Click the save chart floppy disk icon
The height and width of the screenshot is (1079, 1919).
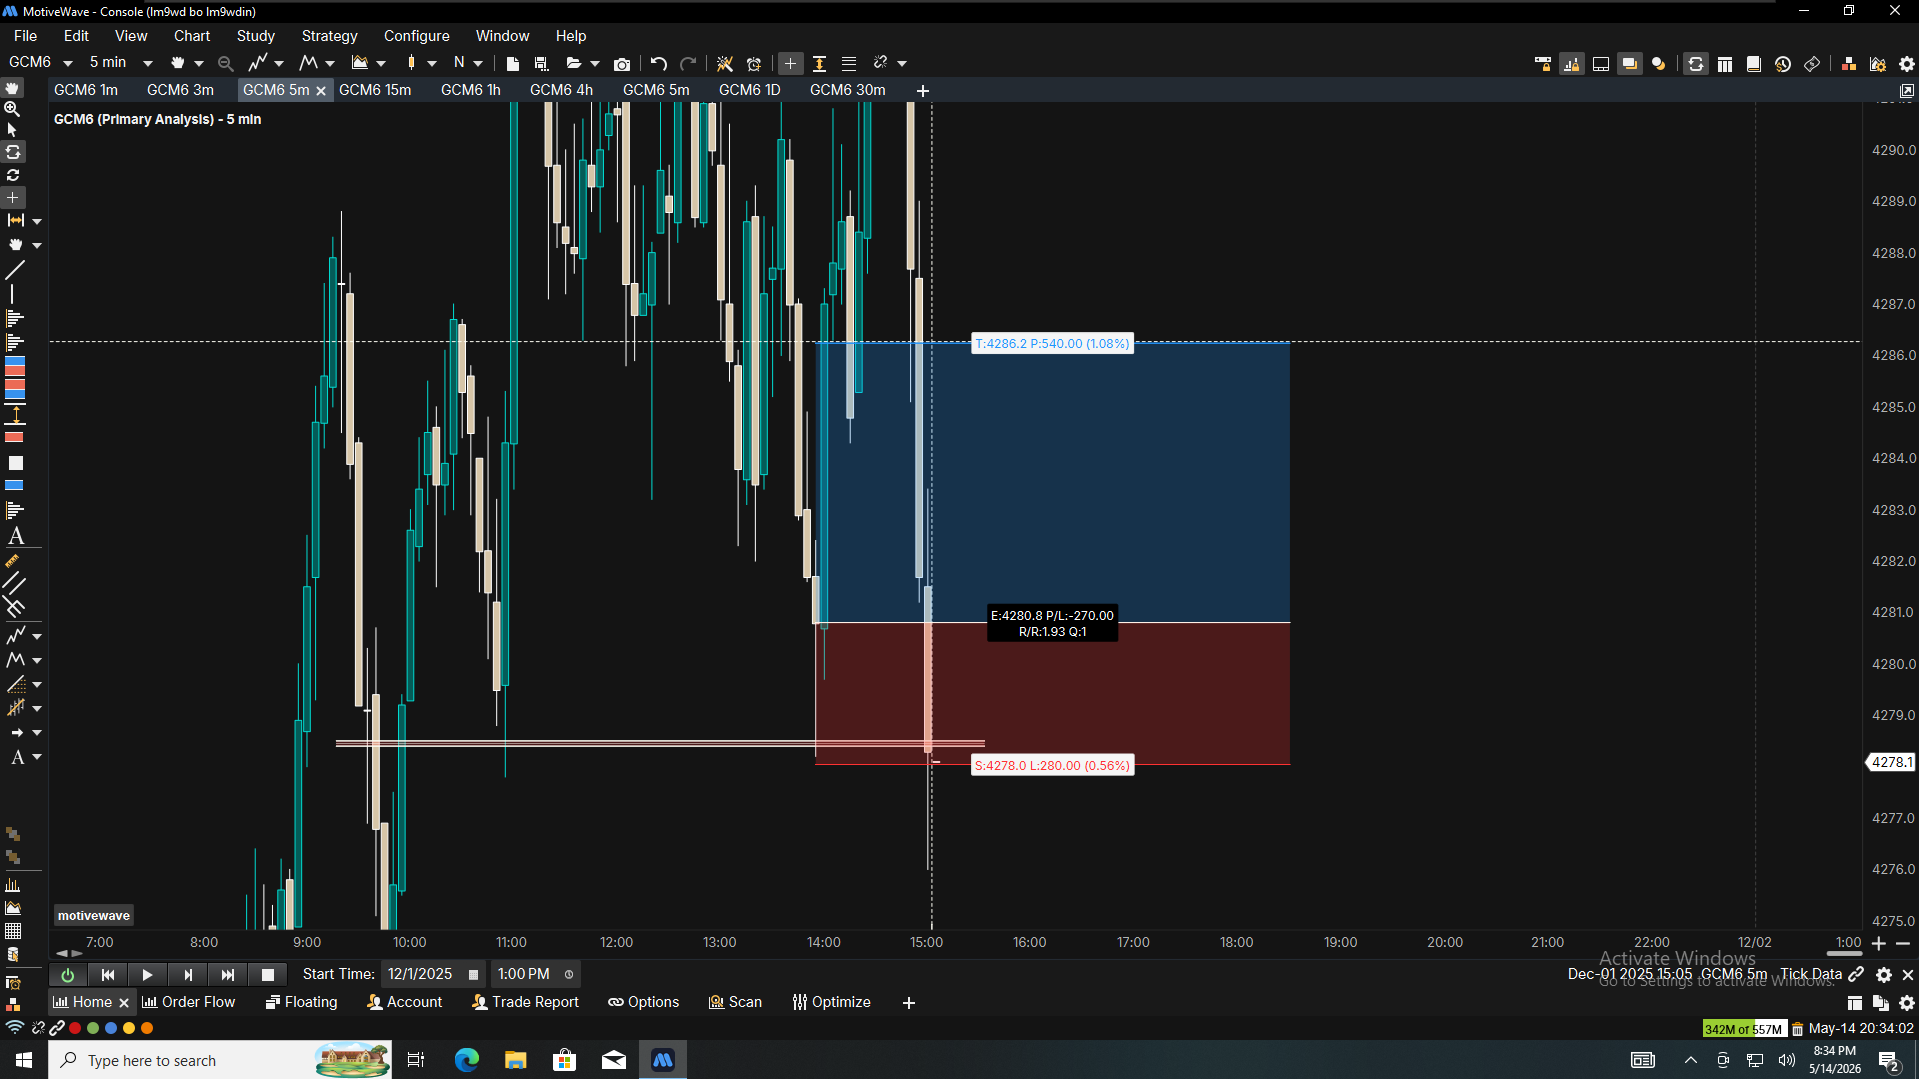tap(542, 64)
